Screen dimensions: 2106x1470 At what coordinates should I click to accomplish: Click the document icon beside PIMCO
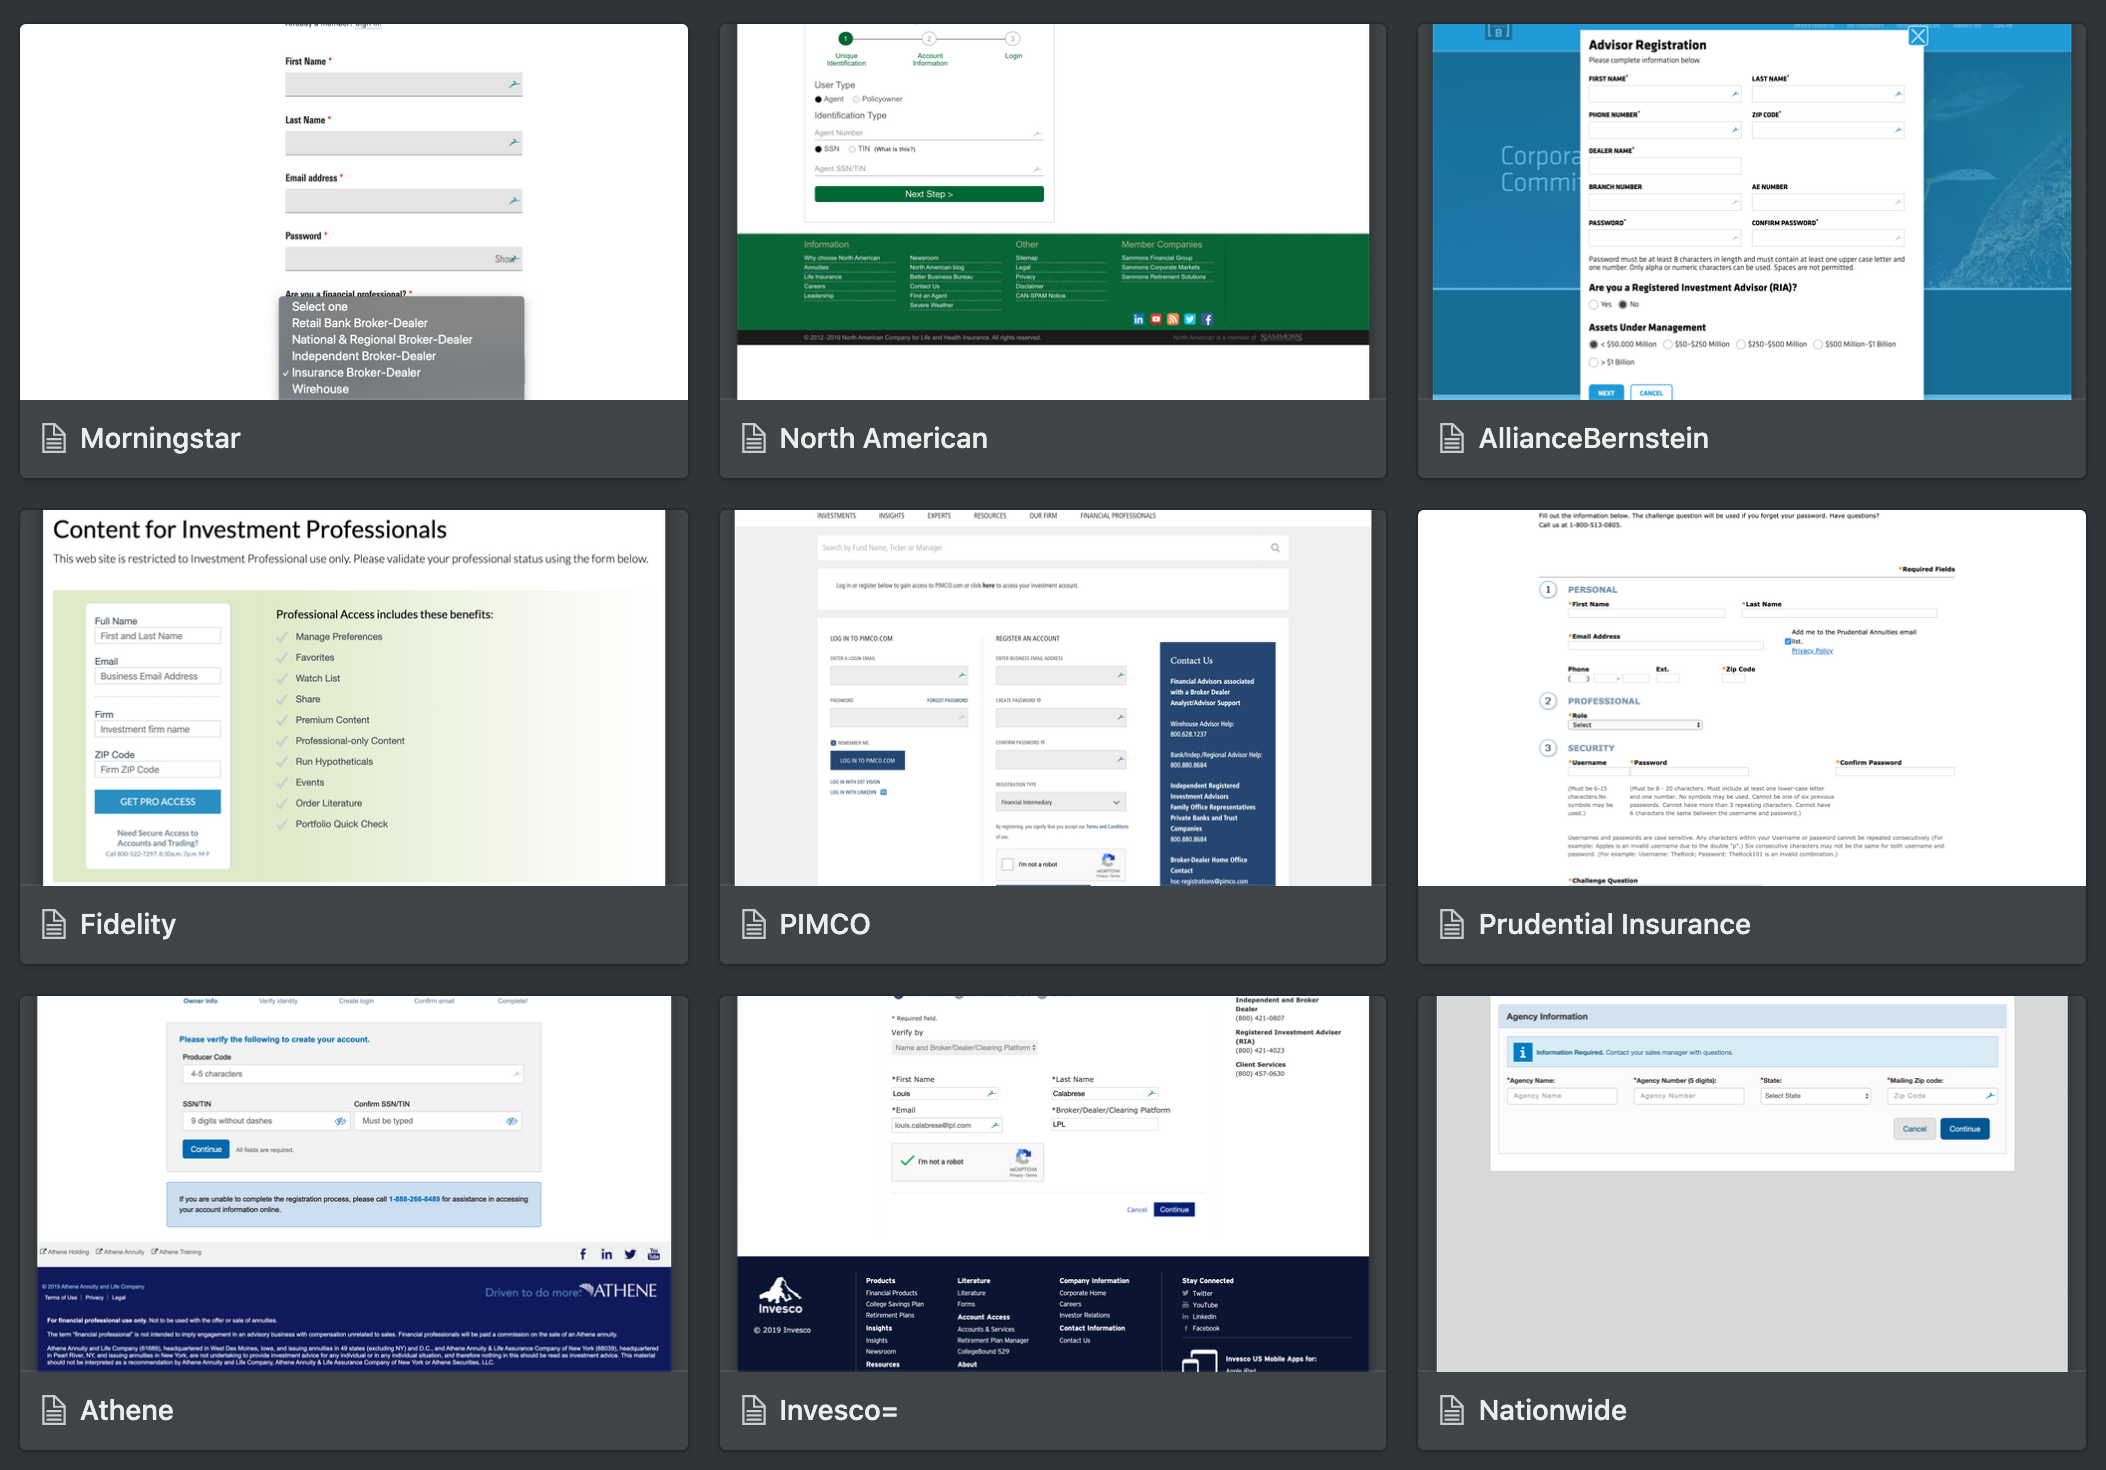point(754,924)
